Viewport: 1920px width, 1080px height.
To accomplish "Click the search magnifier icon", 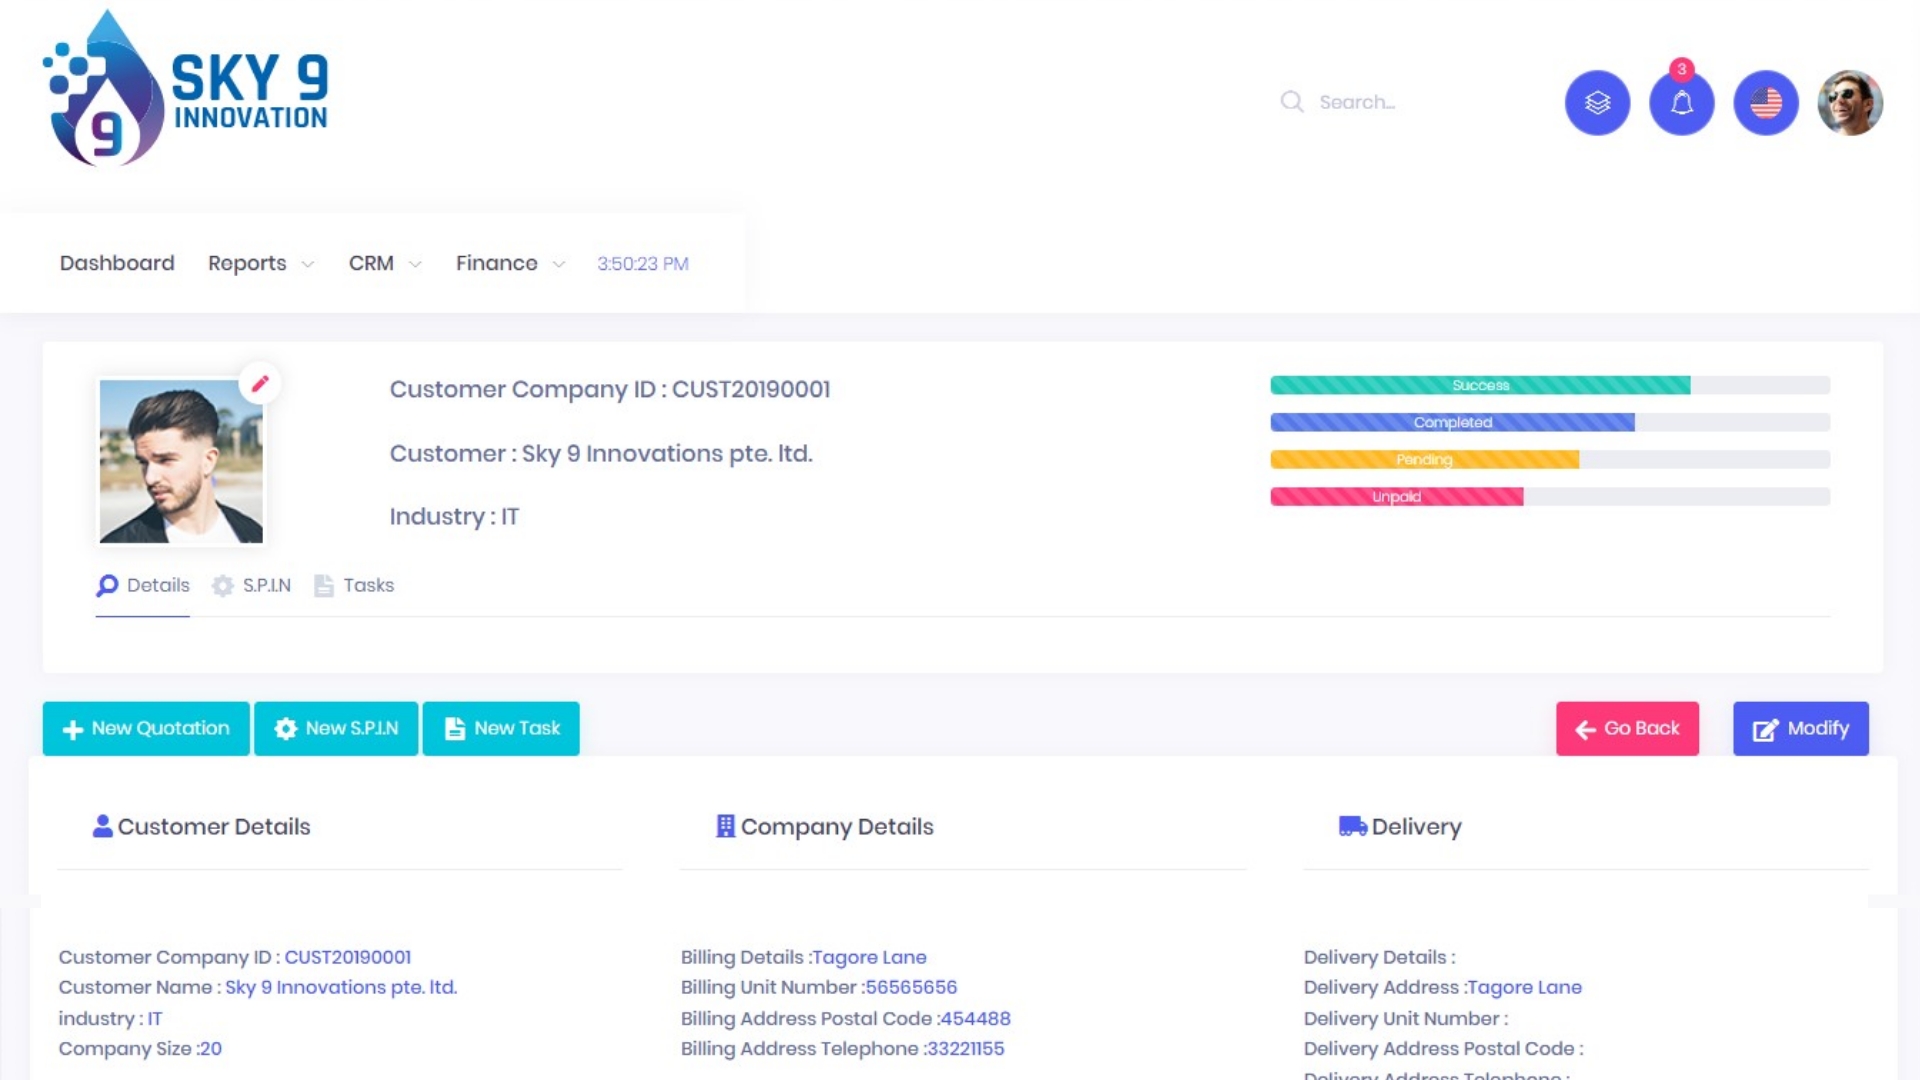I will tap(1292, 102).
